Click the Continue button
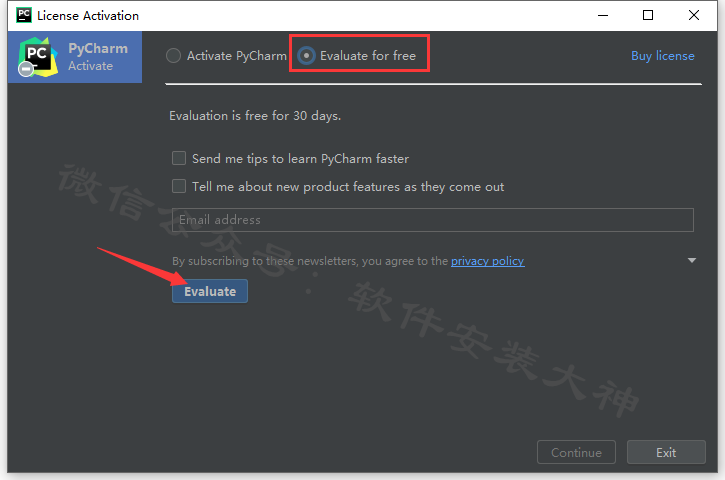The height and width of the screenshot is (480, 725). coord(576,452)
